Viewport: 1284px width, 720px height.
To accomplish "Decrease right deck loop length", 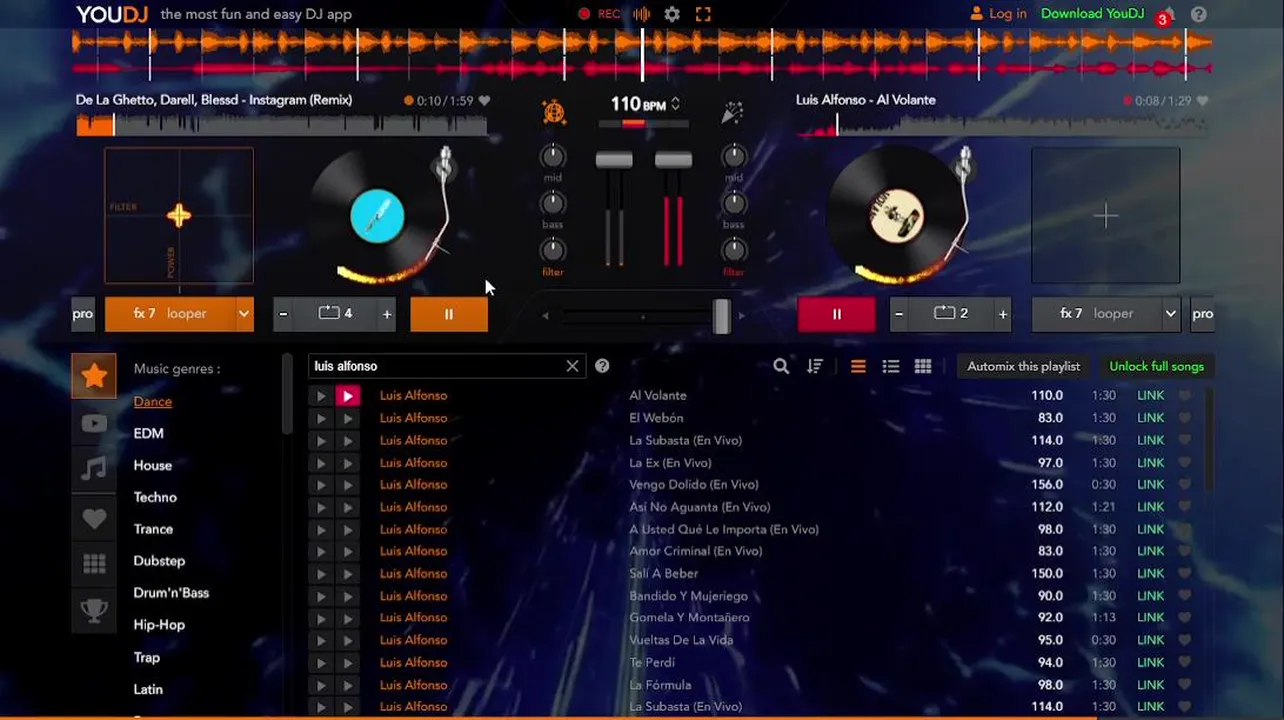I will [899, 314].
